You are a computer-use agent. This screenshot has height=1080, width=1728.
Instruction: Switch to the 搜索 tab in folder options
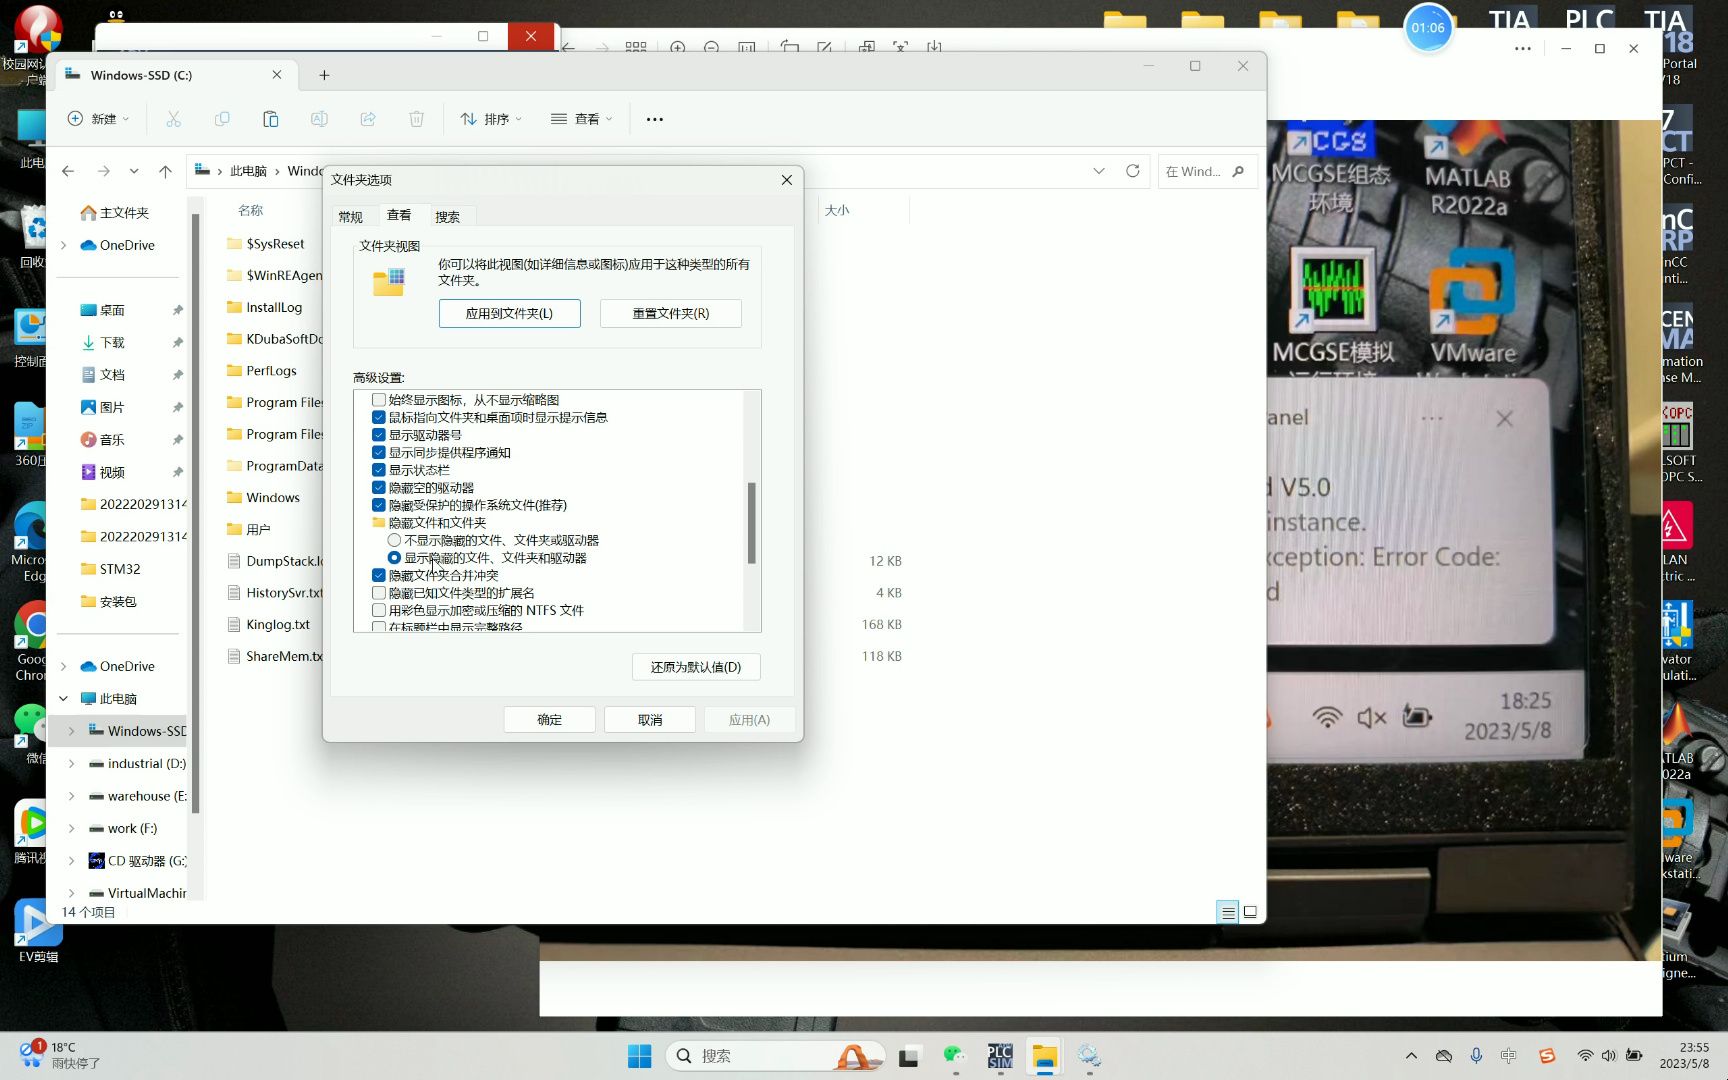point(447,217)
